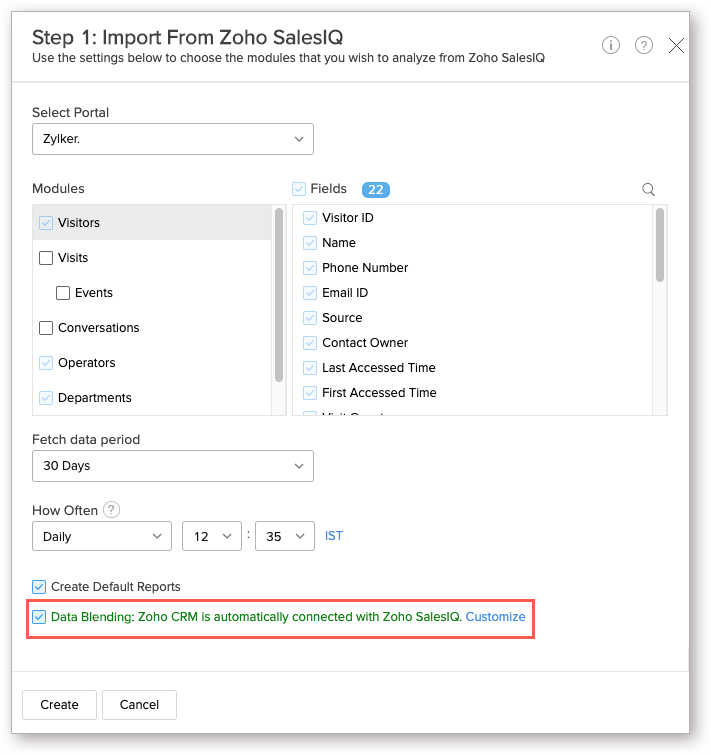Check the Conversations module checkbox
Screen dimensions: 711x755
[46, 328]
